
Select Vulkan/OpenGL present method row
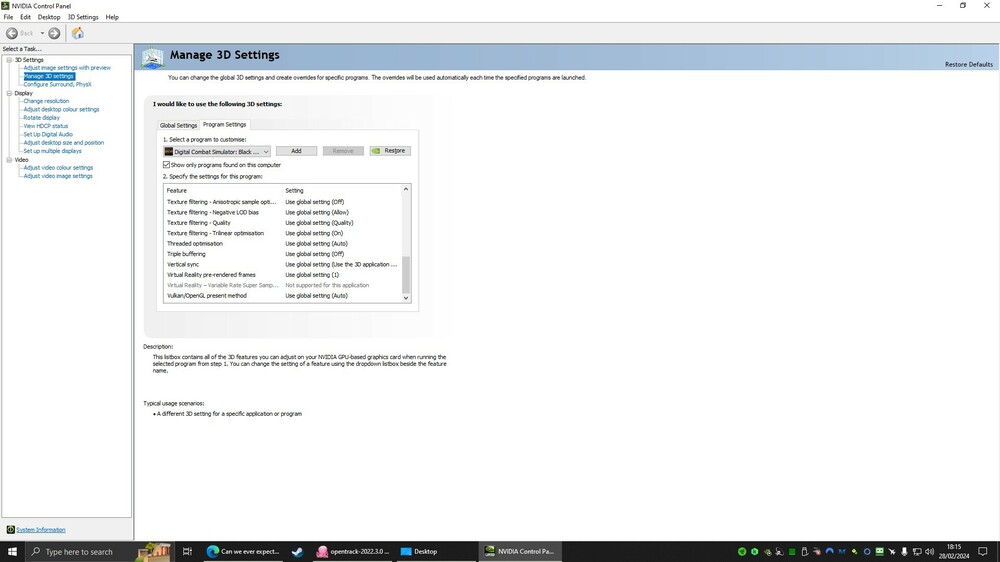click(x=283, y=295)
